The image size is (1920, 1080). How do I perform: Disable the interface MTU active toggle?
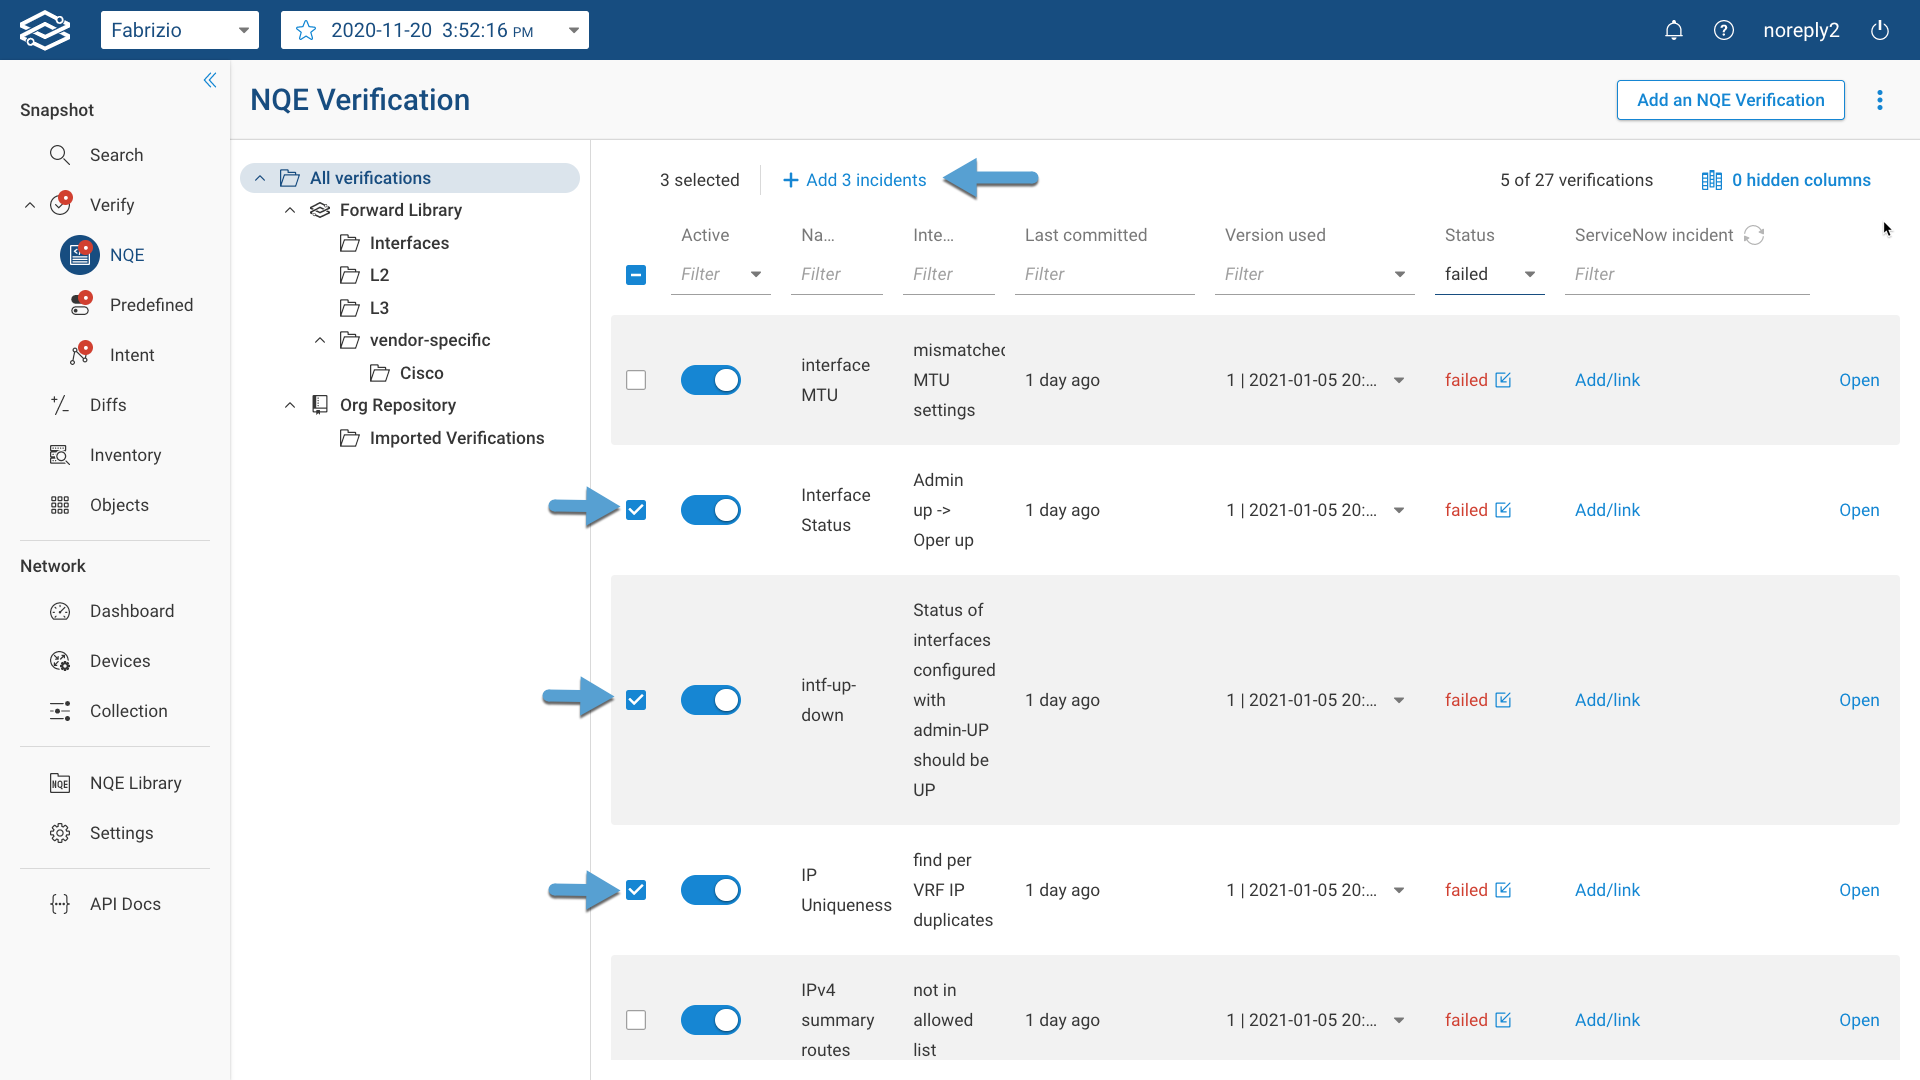coord(710,380)
